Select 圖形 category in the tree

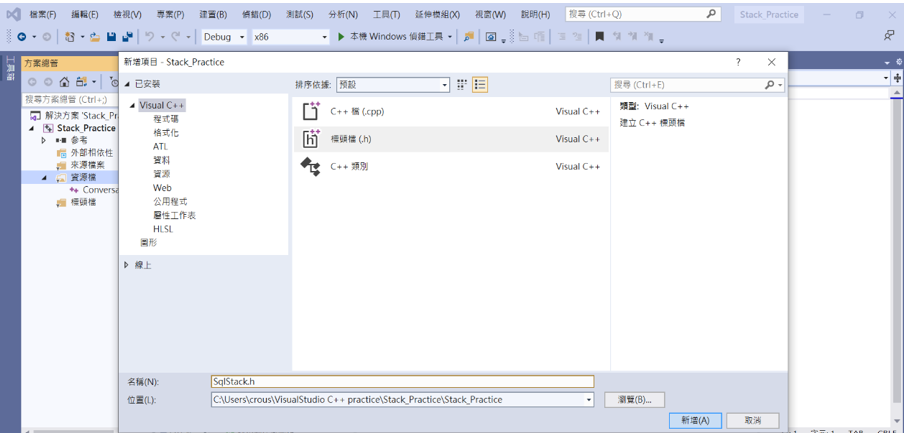(148, 243)
